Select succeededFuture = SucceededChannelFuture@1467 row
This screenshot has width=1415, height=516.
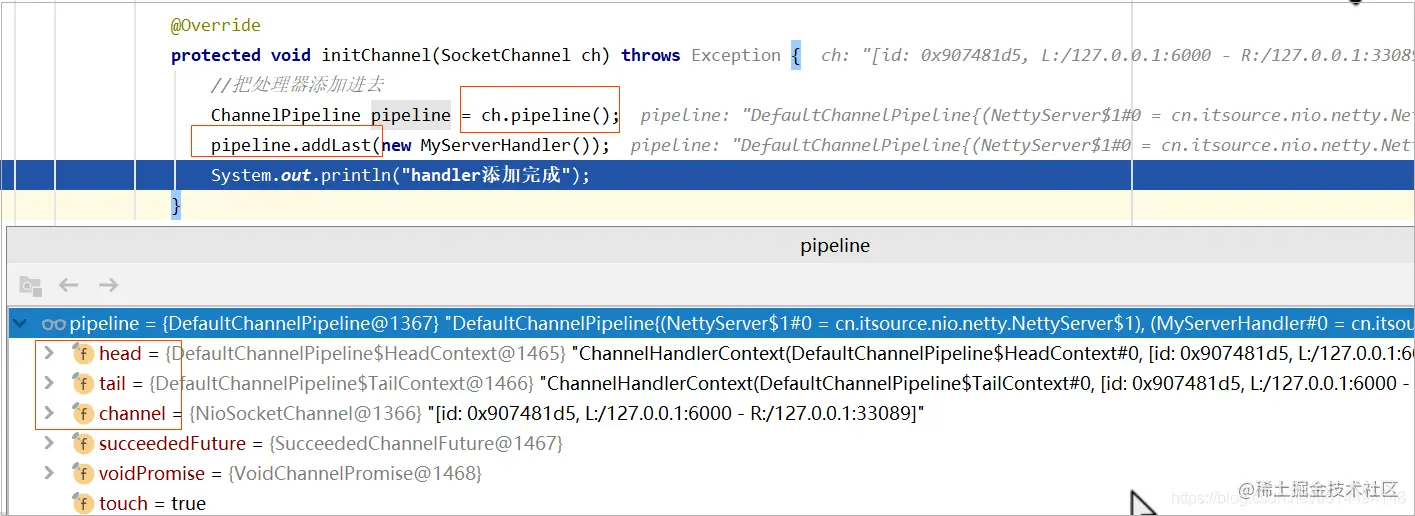coord(711,443)
